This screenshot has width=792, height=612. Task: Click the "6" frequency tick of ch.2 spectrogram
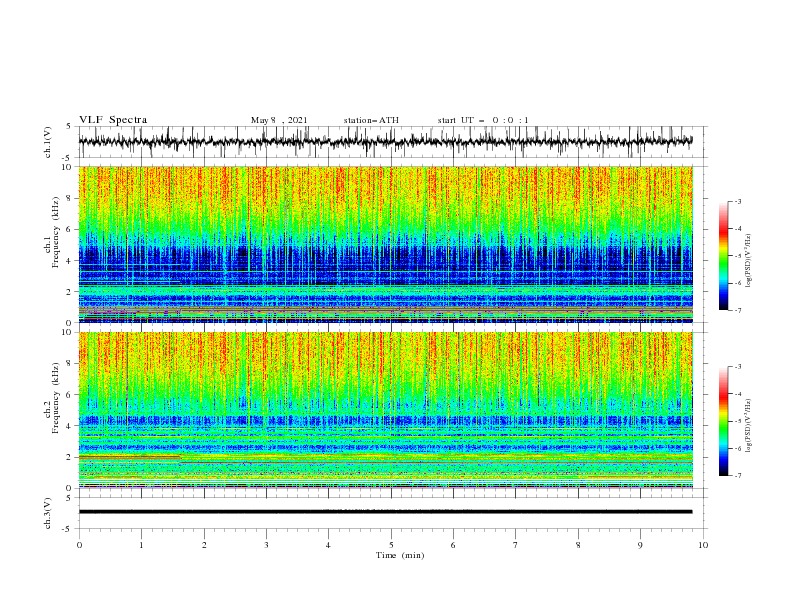coord(70,395)
